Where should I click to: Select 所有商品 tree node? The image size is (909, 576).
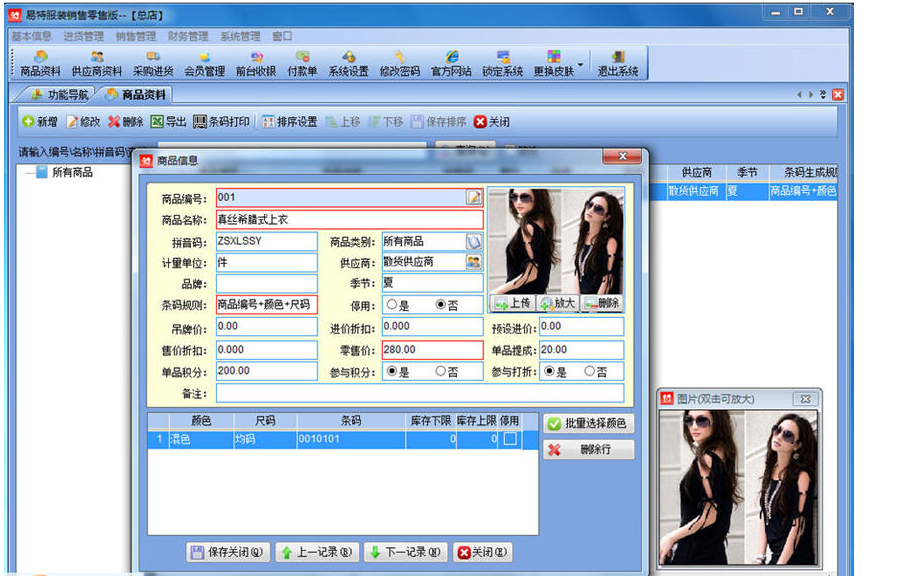(x=72, y=172)
